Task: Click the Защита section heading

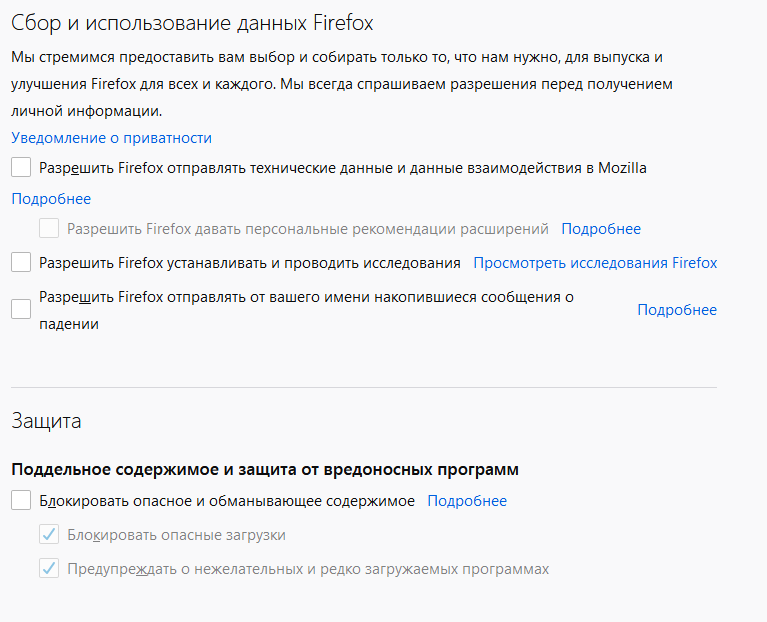Action: pos(46,421)
